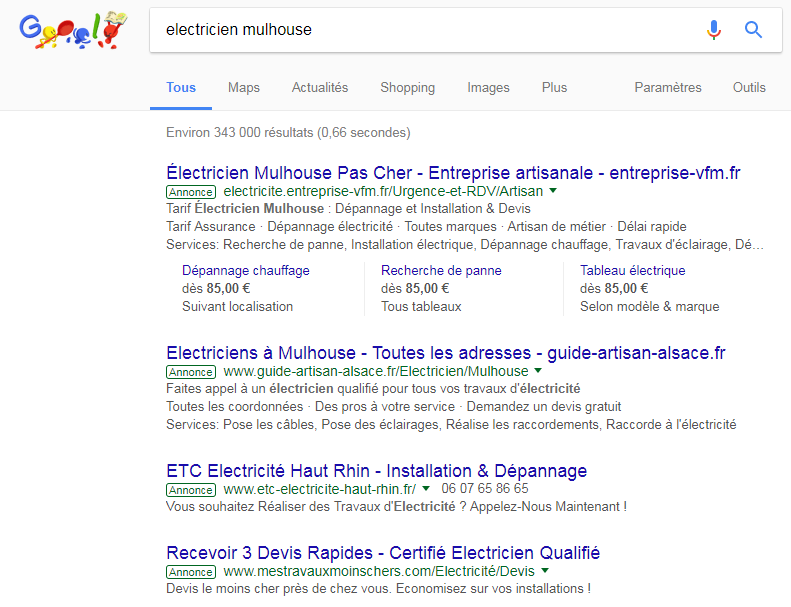Open 'Électricien Mulhouse Pas Cher' ad title
The width and height of the screenshot is (791, 607).
click(453, 173)
